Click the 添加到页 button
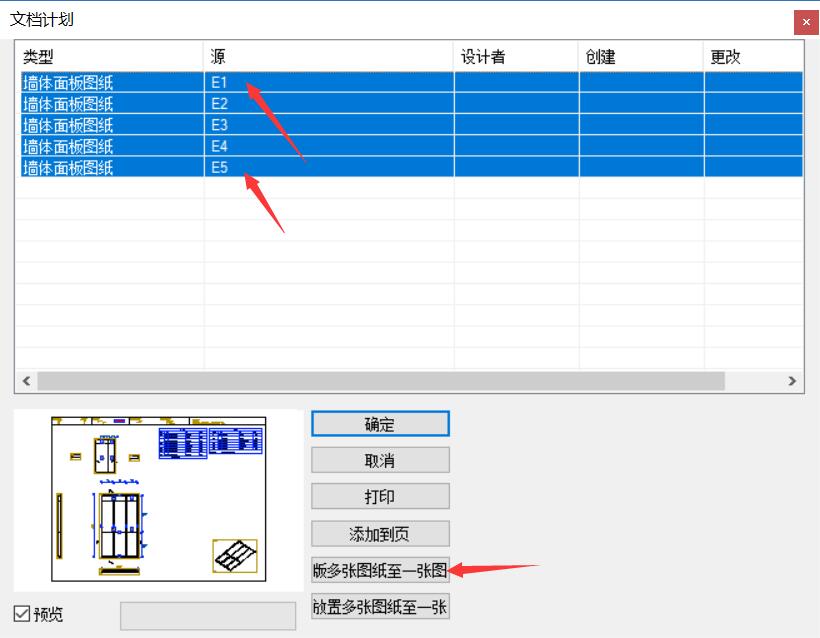Viewport: 820px width, 638px height. point(380,533)
